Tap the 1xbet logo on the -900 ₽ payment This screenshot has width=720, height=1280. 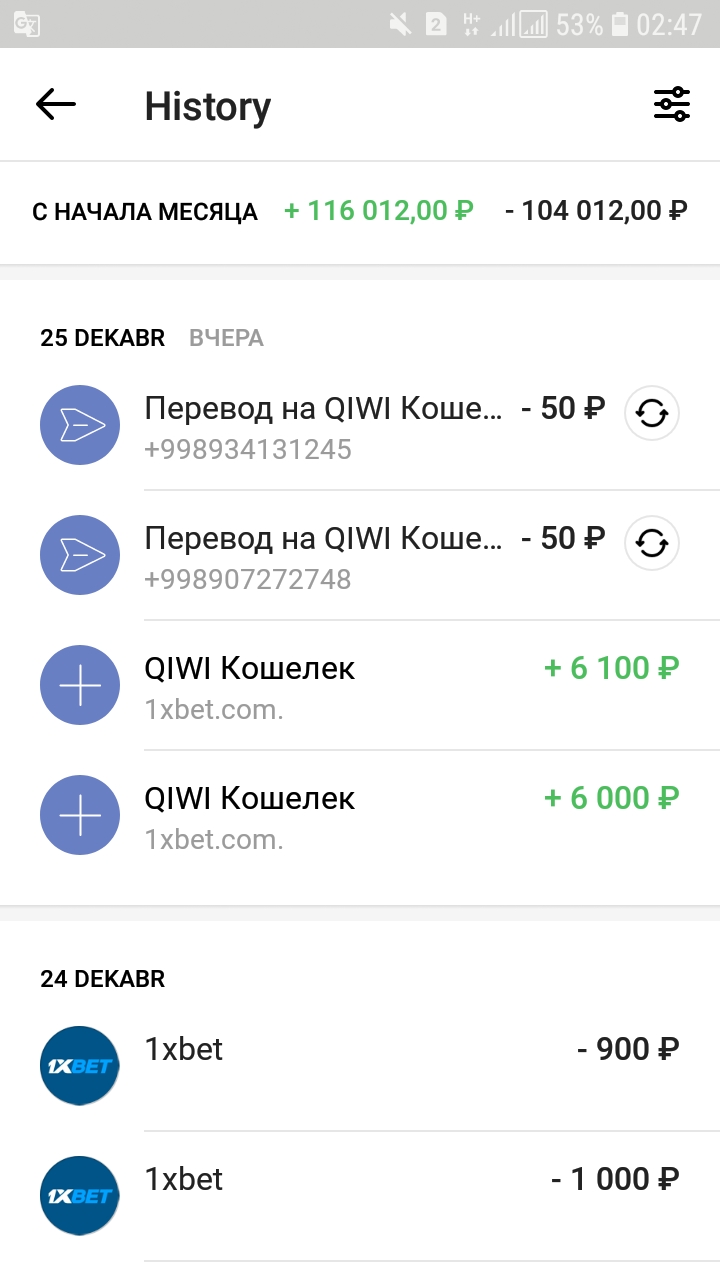(80, 1065)
